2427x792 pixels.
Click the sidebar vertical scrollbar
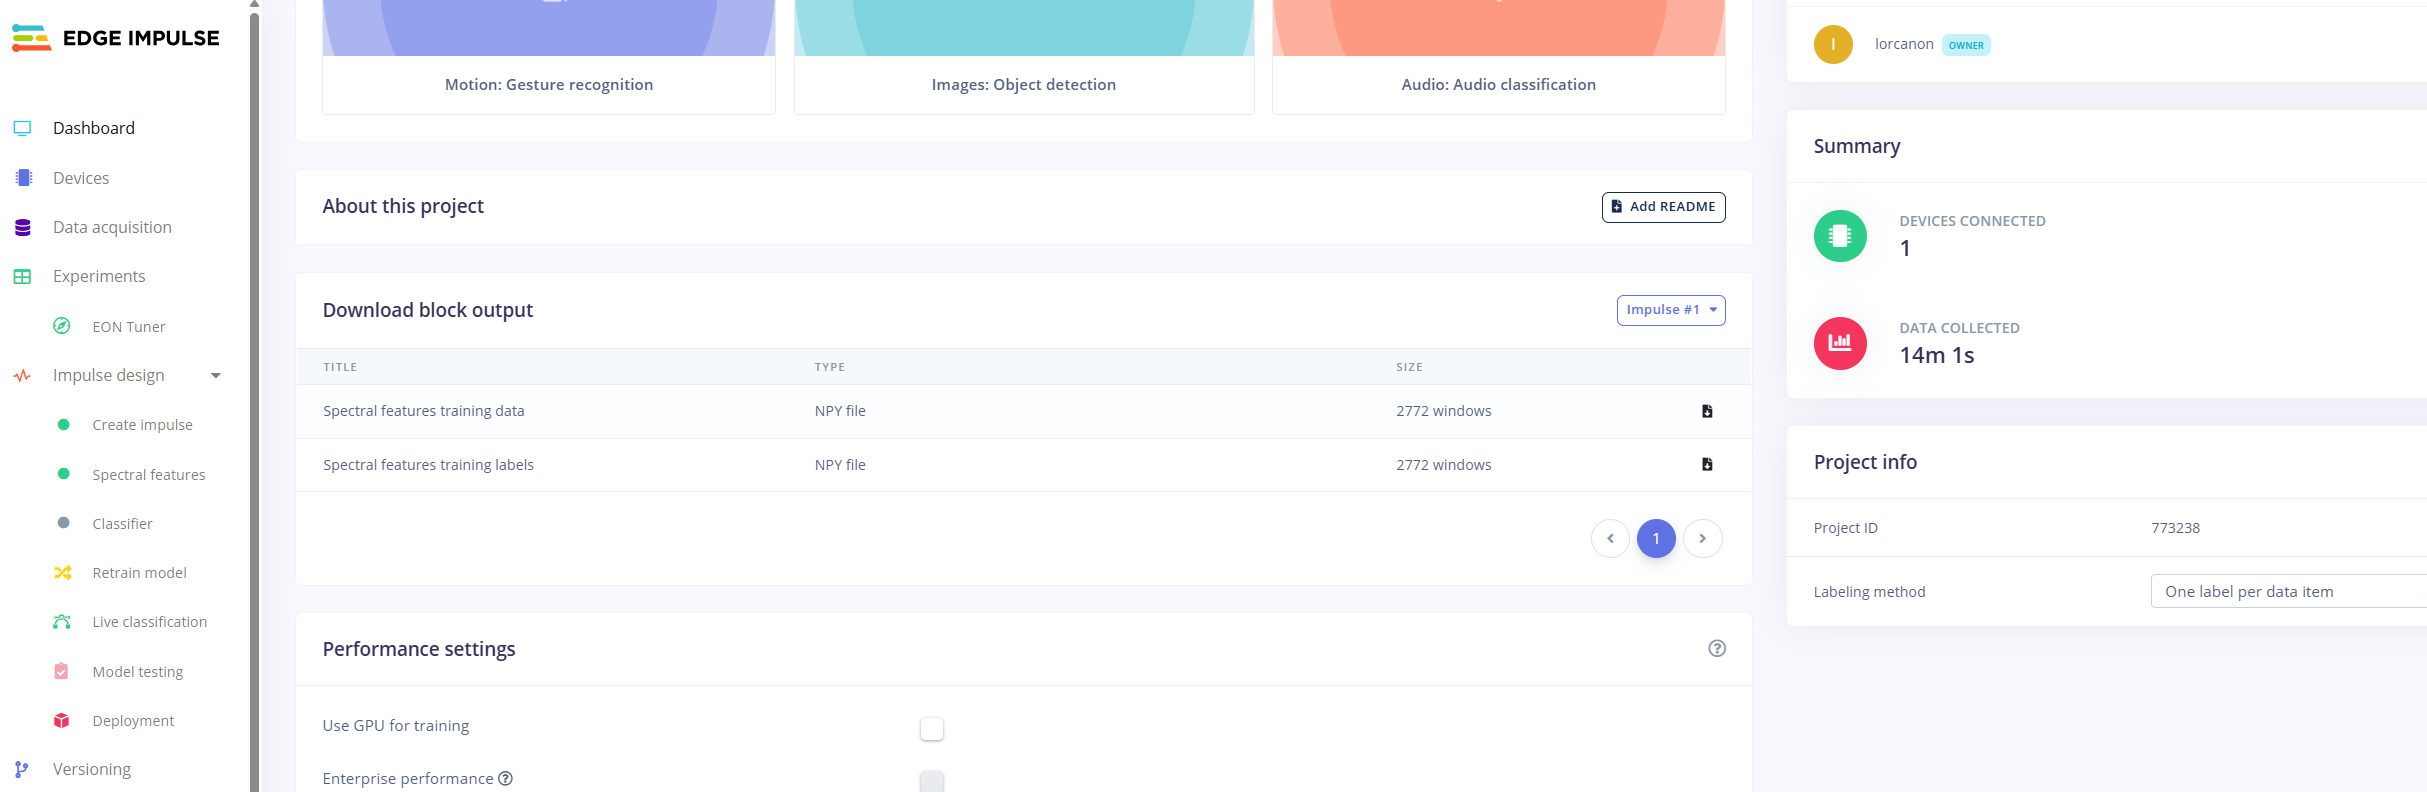(254, 400)
